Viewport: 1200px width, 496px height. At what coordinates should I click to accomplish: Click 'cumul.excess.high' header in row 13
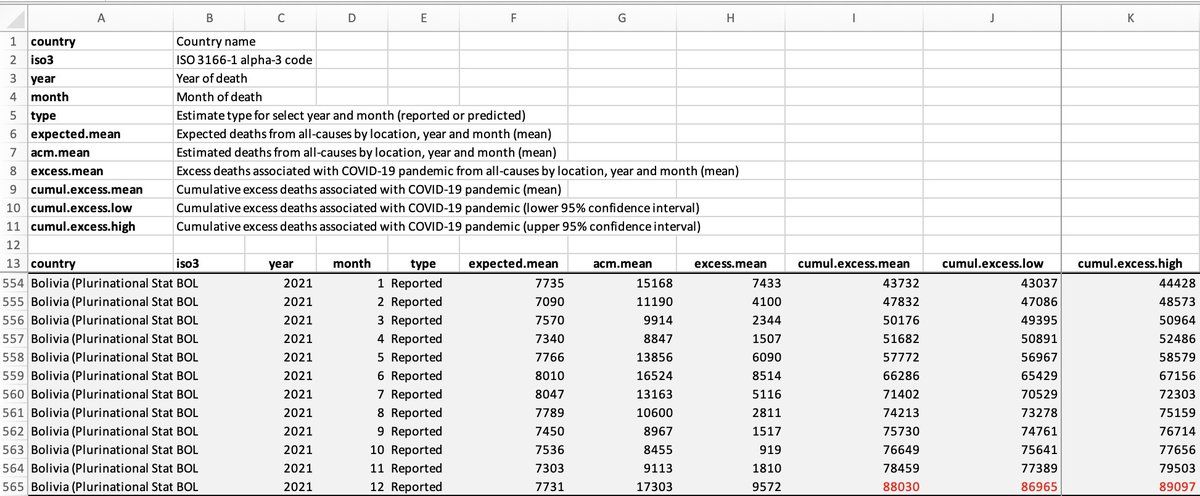[x=1130, y=264]
